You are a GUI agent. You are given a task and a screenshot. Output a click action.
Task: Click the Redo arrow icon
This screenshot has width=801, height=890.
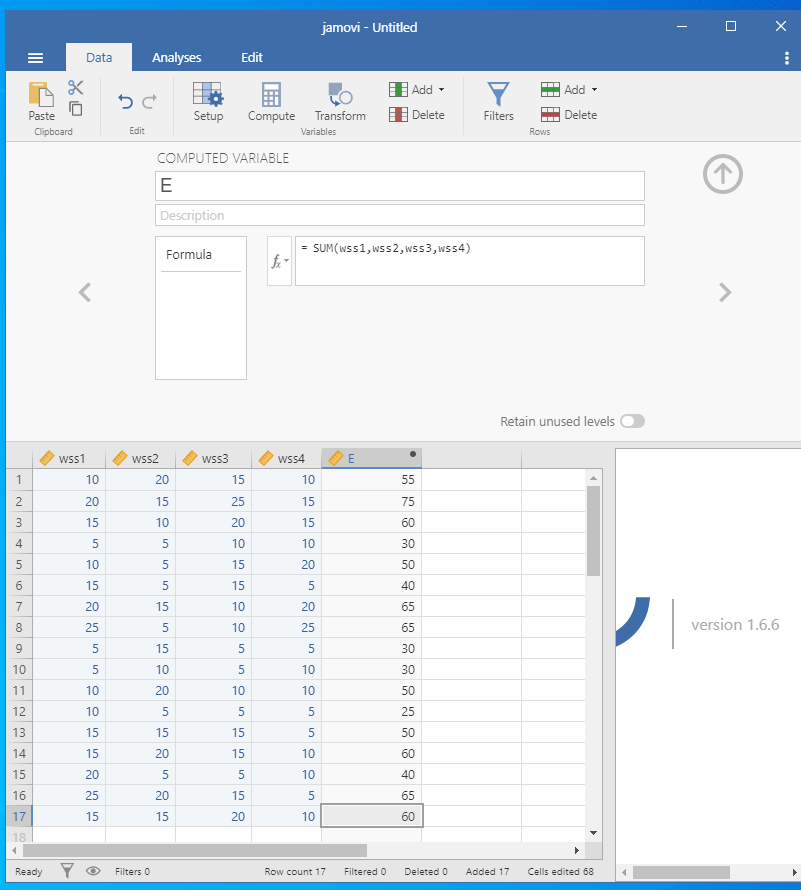tap(150, 101)
